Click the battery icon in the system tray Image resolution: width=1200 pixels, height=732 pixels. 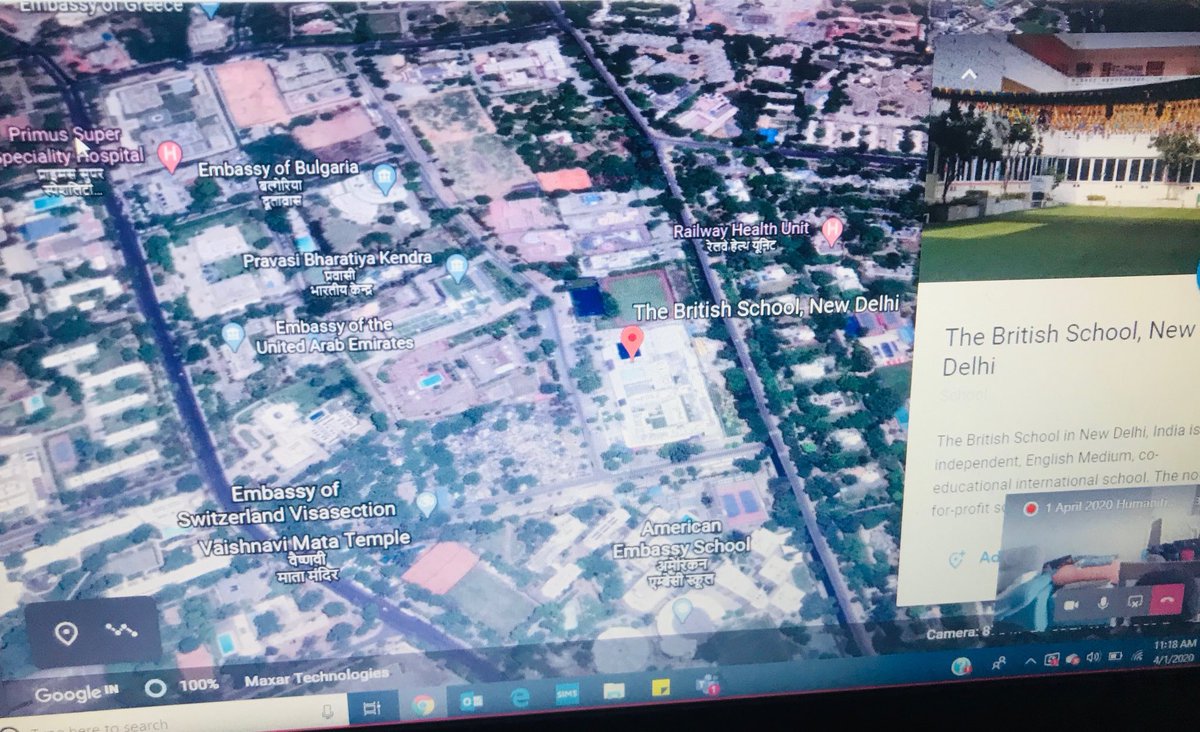(x=1115, y=656)
